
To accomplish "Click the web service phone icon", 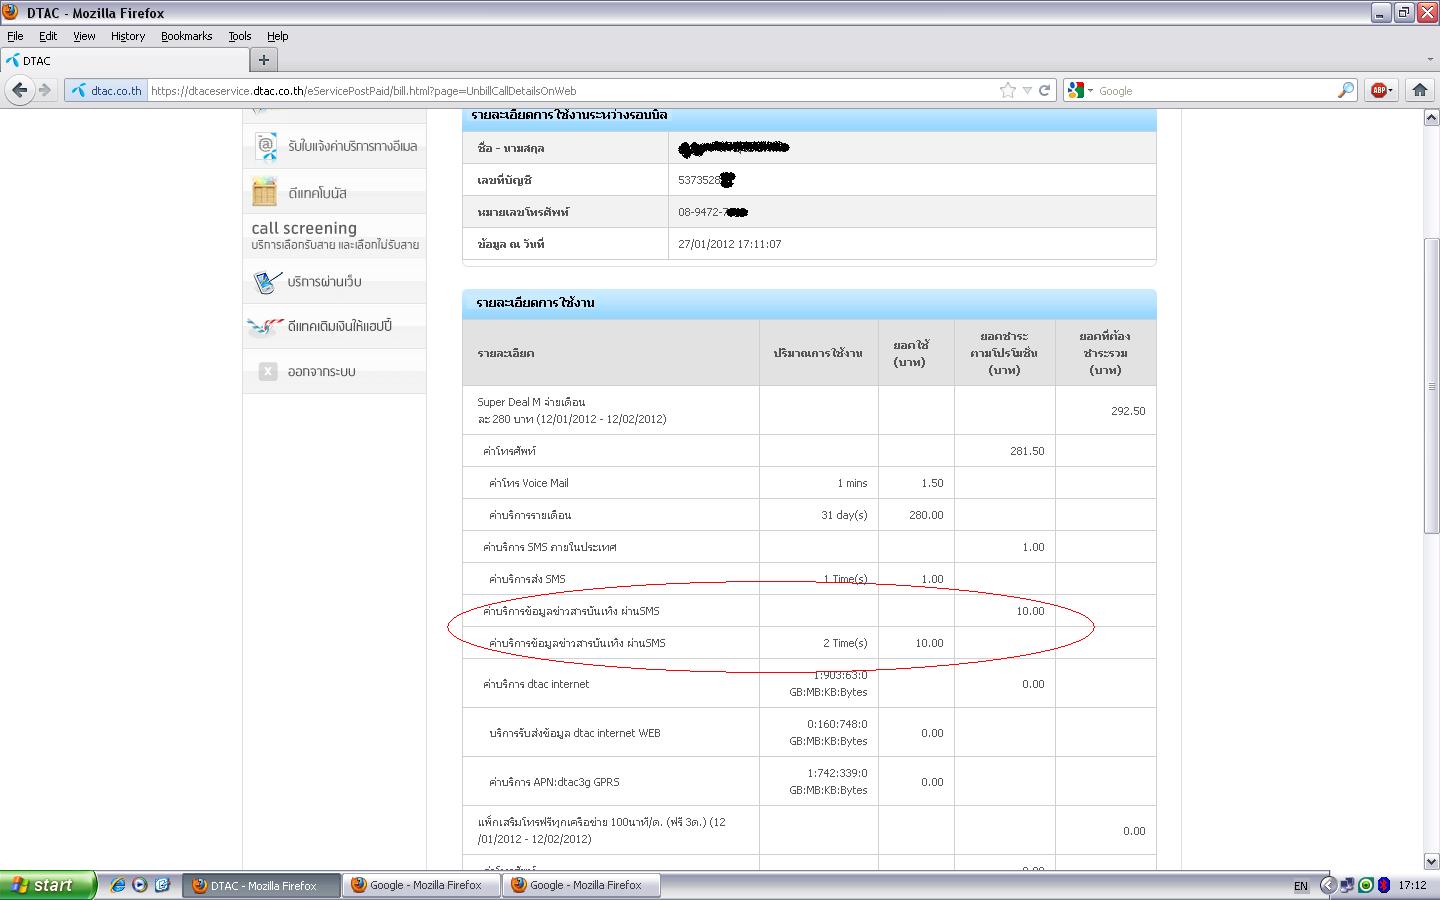I will click(x=265, y=282).
